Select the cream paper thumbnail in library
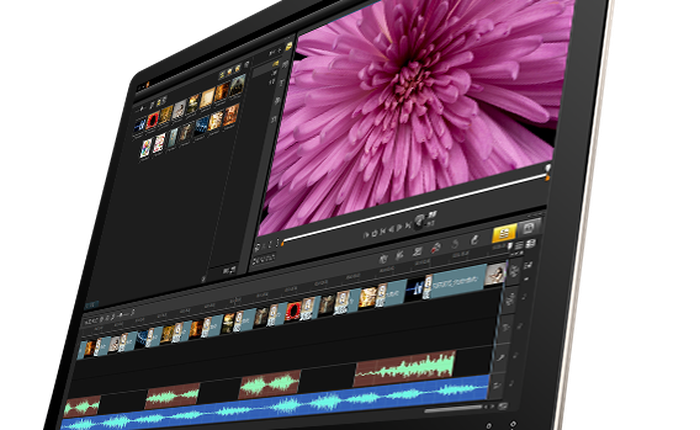The height and width of the screenshot is (430, 700). (207, 99)
